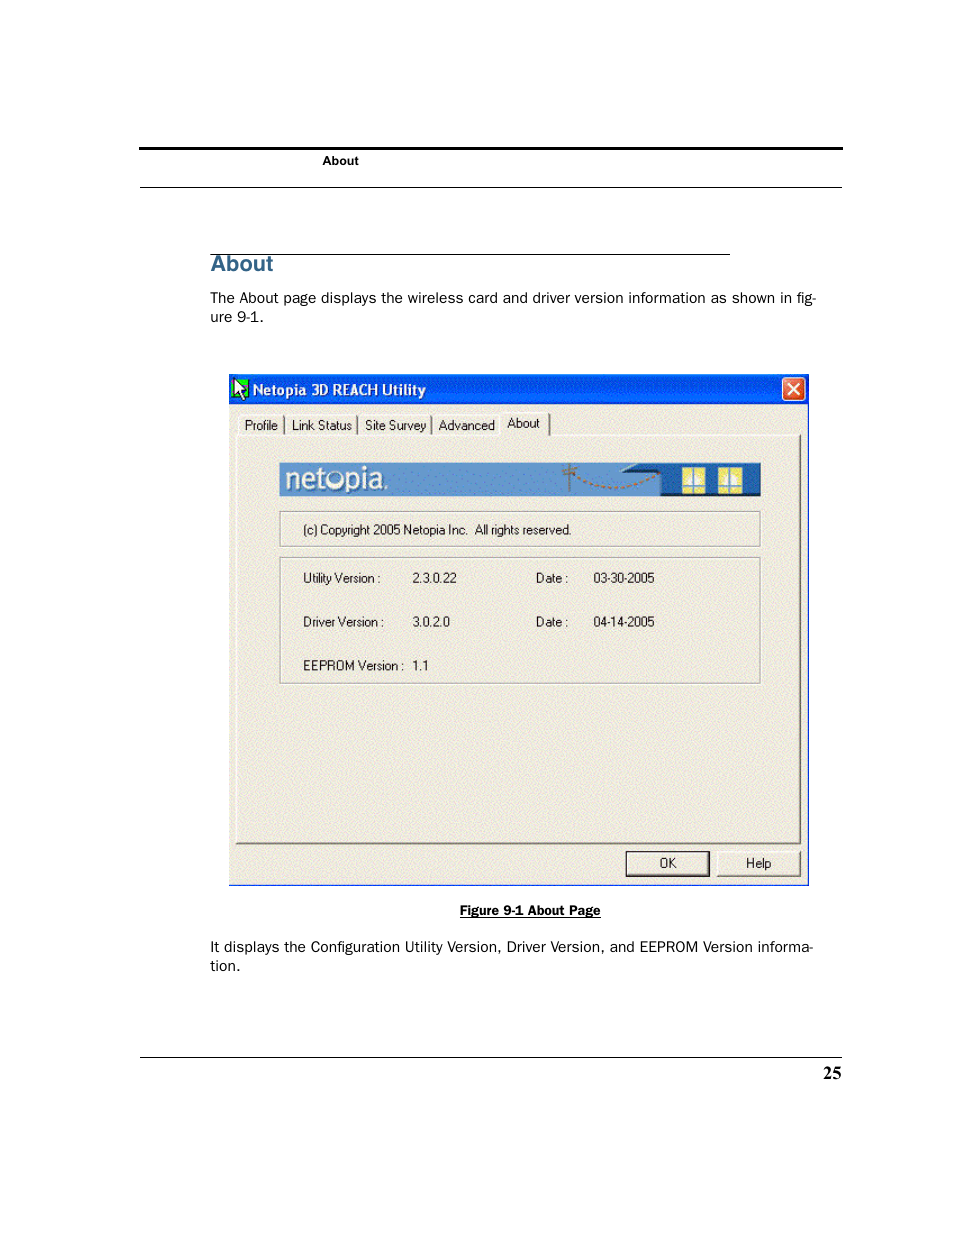Open Help for the utility

point(758,863)
